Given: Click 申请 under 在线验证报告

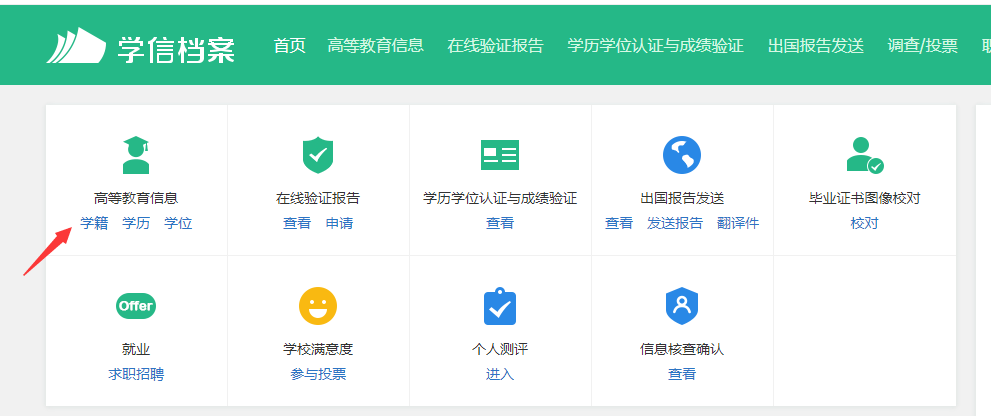Looking at the screenshot, I should point(339,223).
